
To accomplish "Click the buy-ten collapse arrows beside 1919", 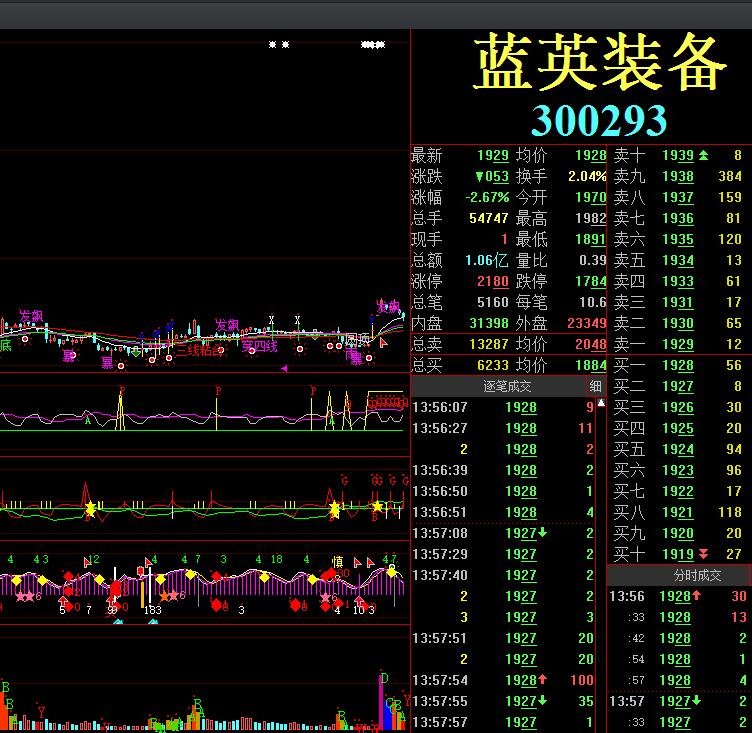I will coord(703,554).
